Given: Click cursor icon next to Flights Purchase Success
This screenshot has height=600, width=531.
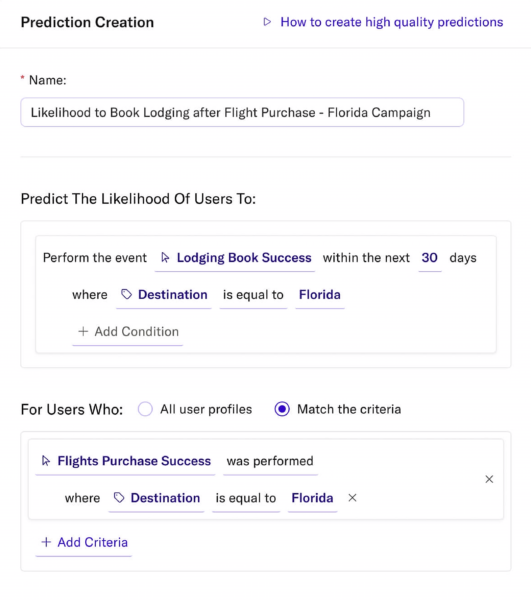Looking at the screenshot, I should 46,461.
